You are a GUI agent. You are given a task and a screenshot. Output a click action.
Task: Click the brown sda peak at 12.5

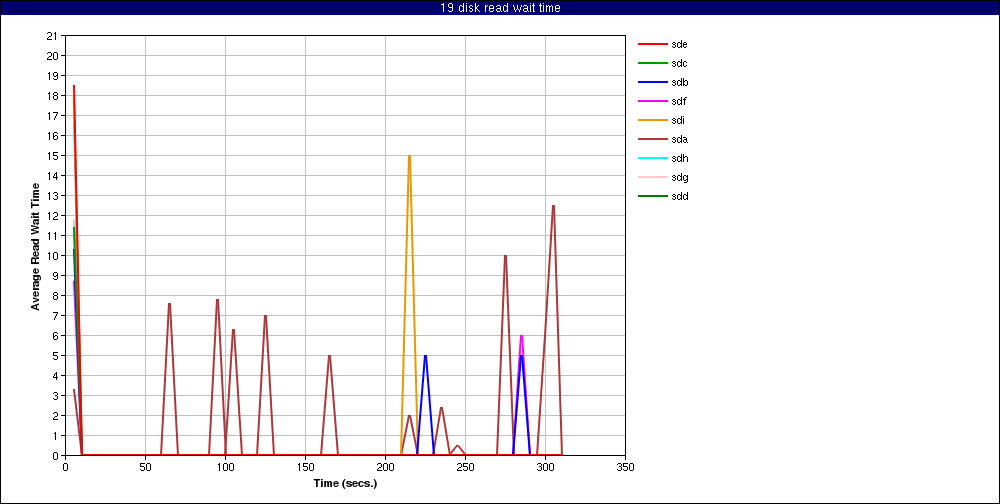(554, 205)
